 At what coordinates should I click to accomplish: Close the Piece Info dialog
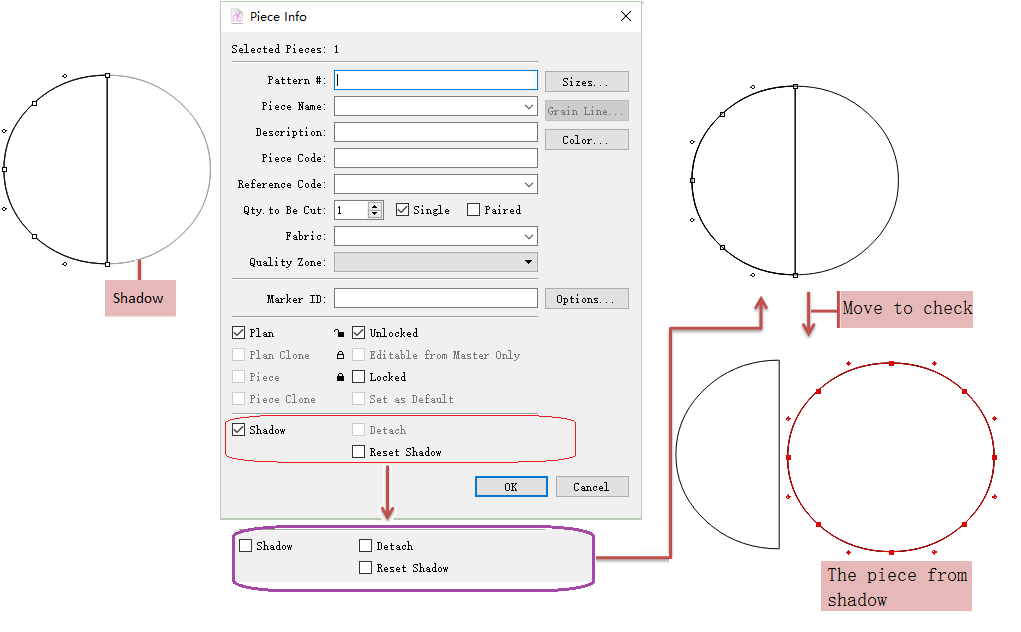coord(626,17)
